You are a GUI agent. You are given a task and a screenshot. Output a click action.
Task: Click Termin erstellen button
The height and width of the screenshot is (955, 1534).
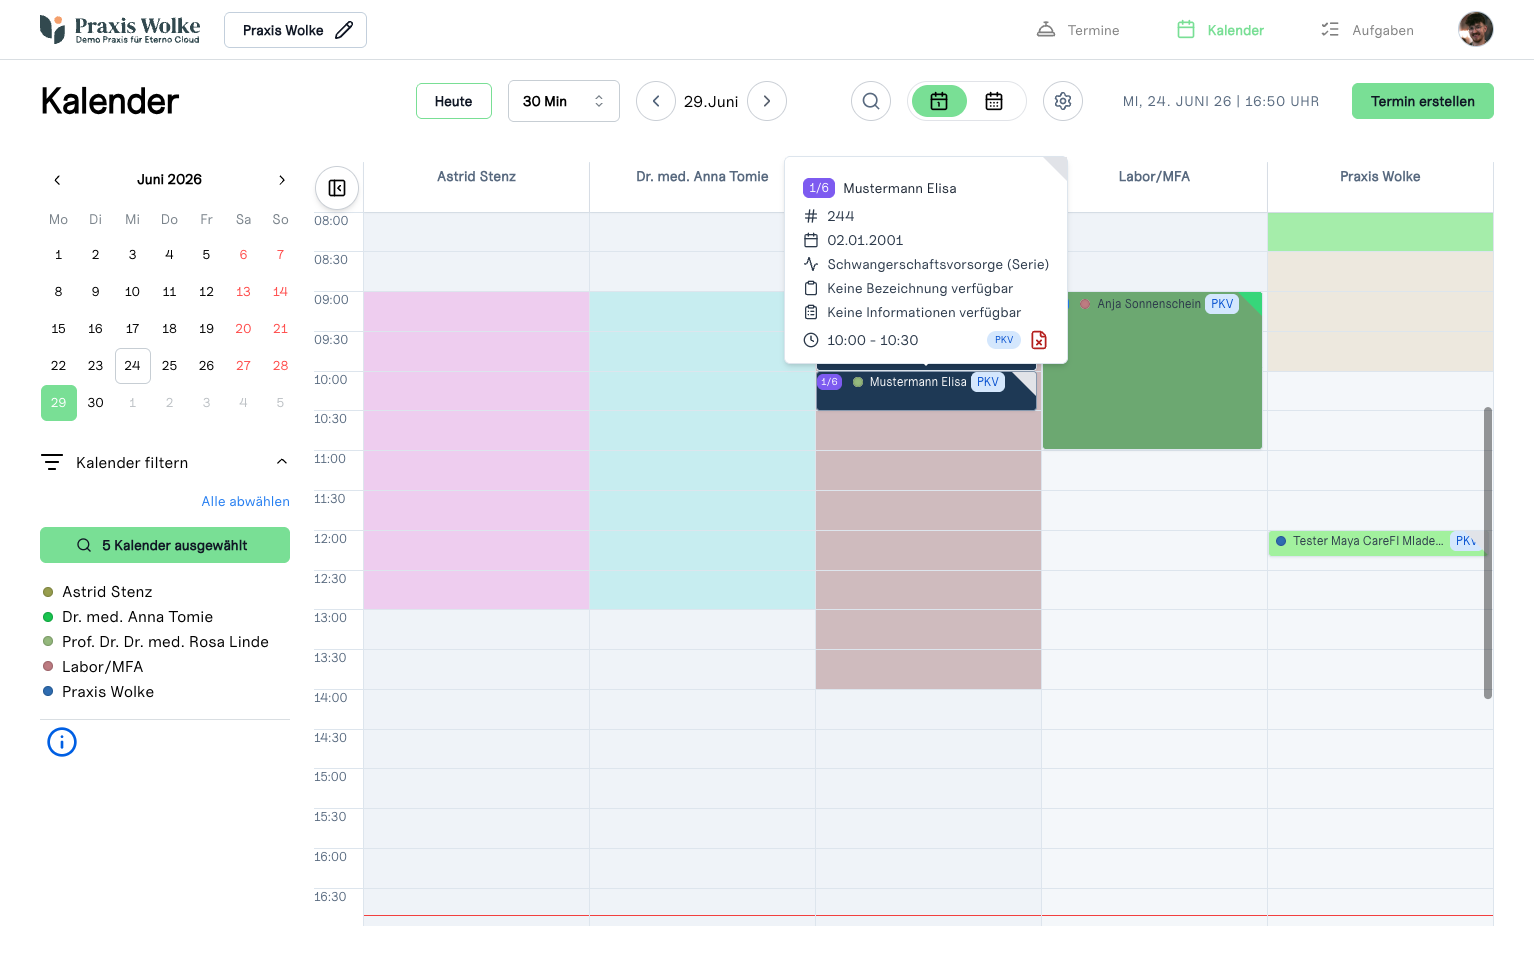[x=1423, y=101]
